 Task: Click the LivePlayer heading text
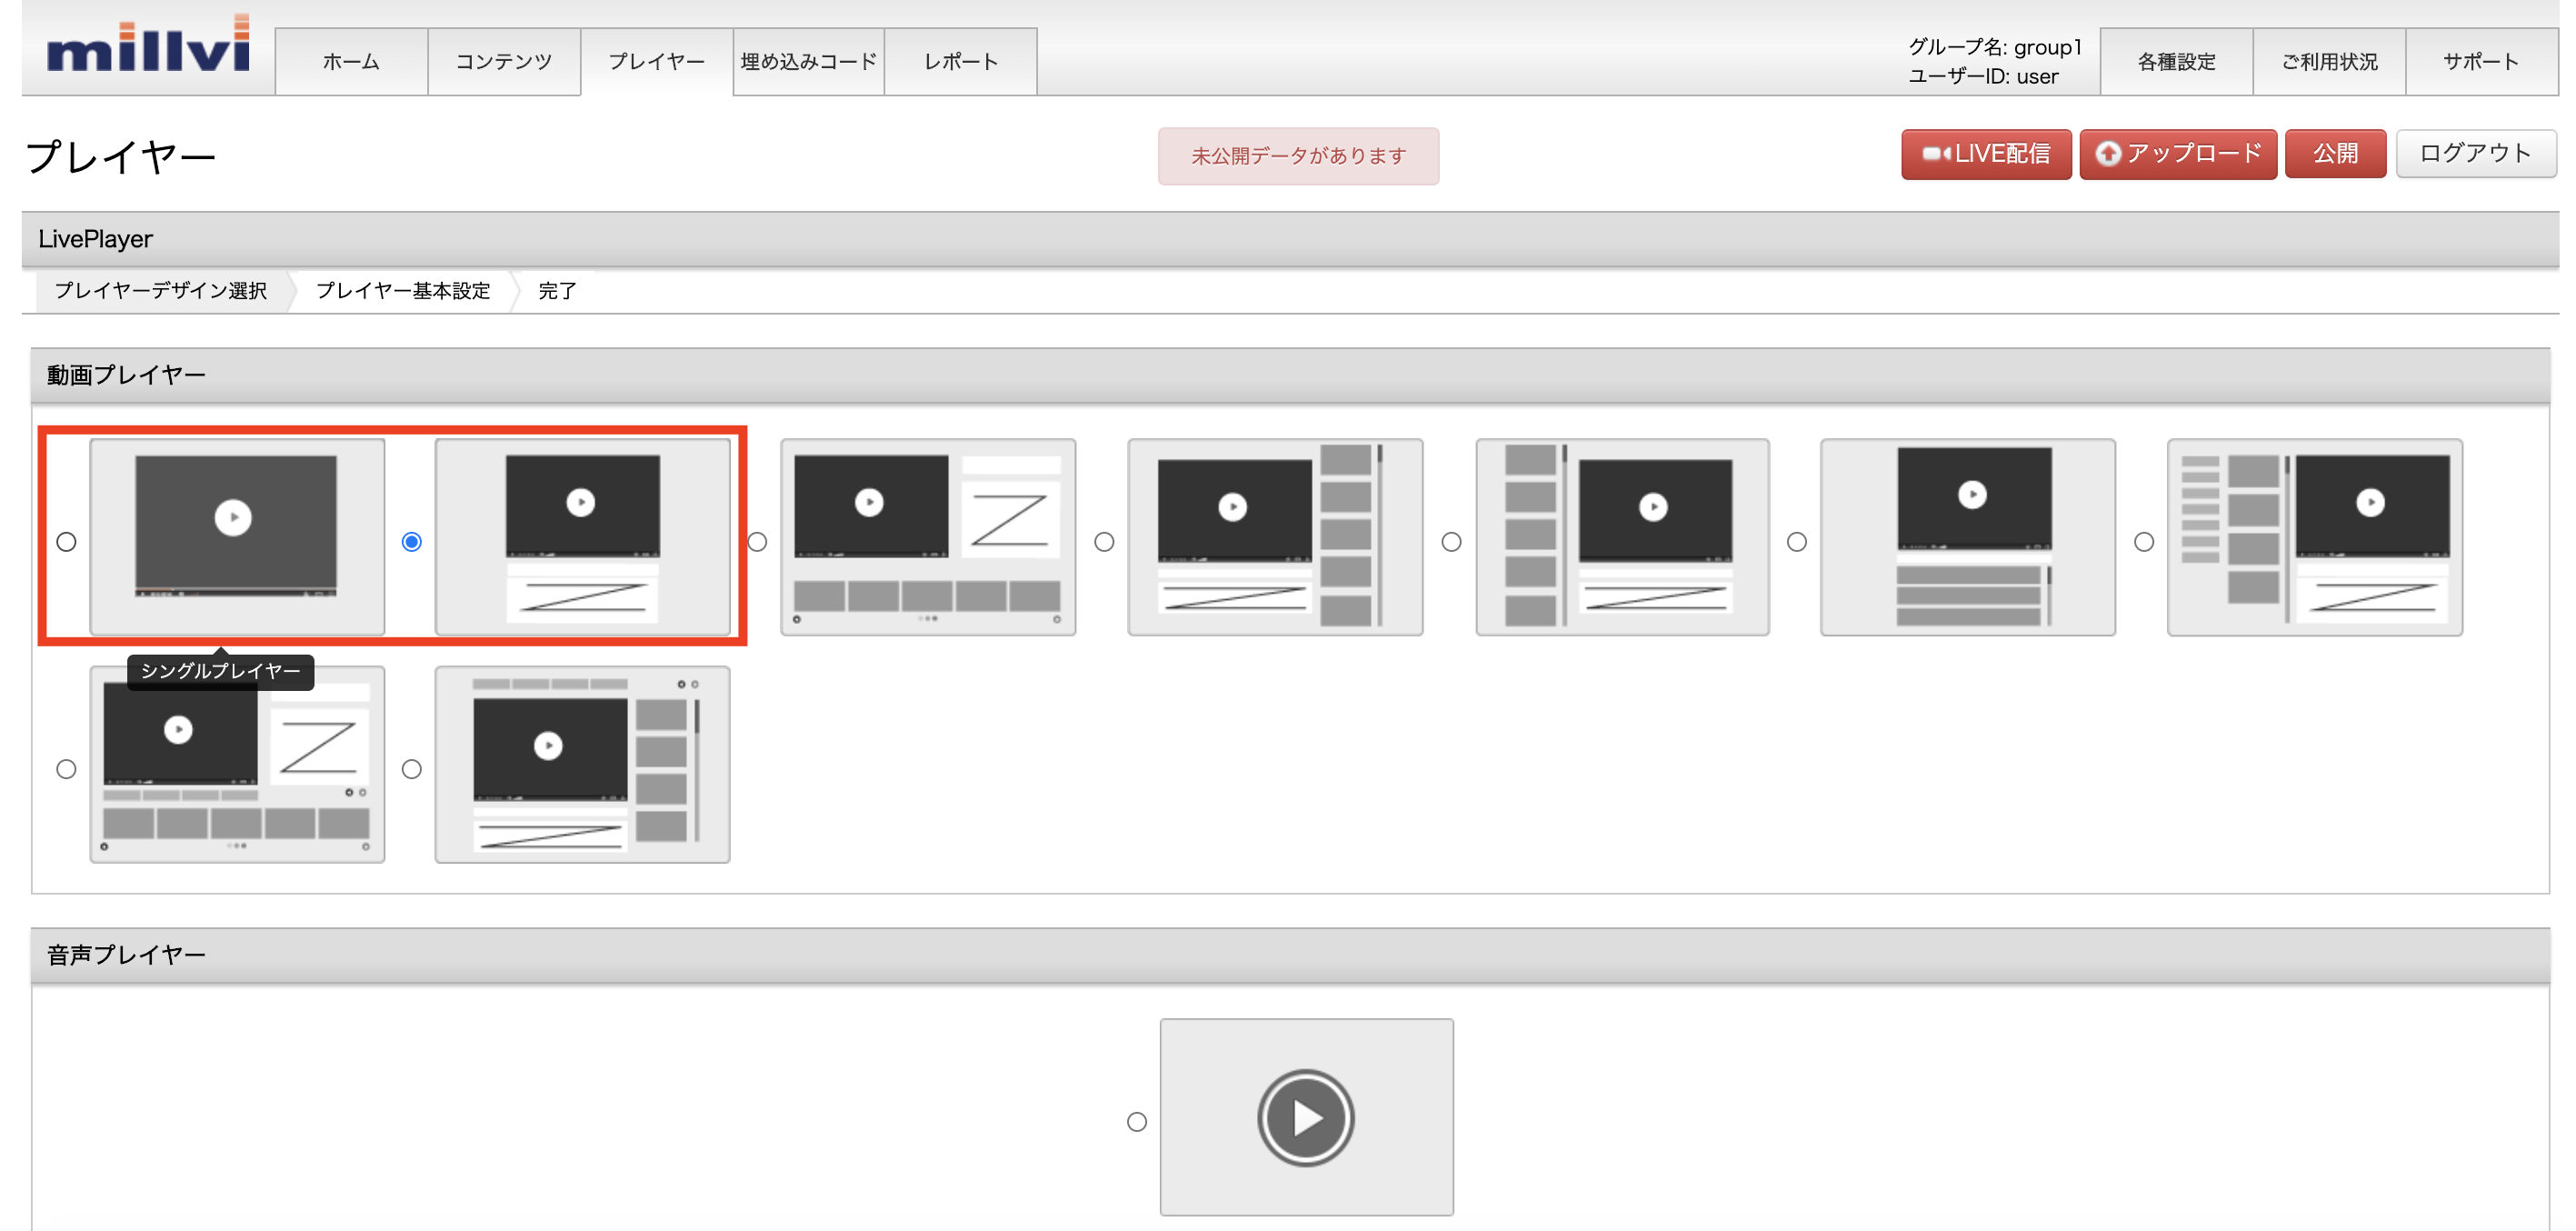tap(96, 240)
